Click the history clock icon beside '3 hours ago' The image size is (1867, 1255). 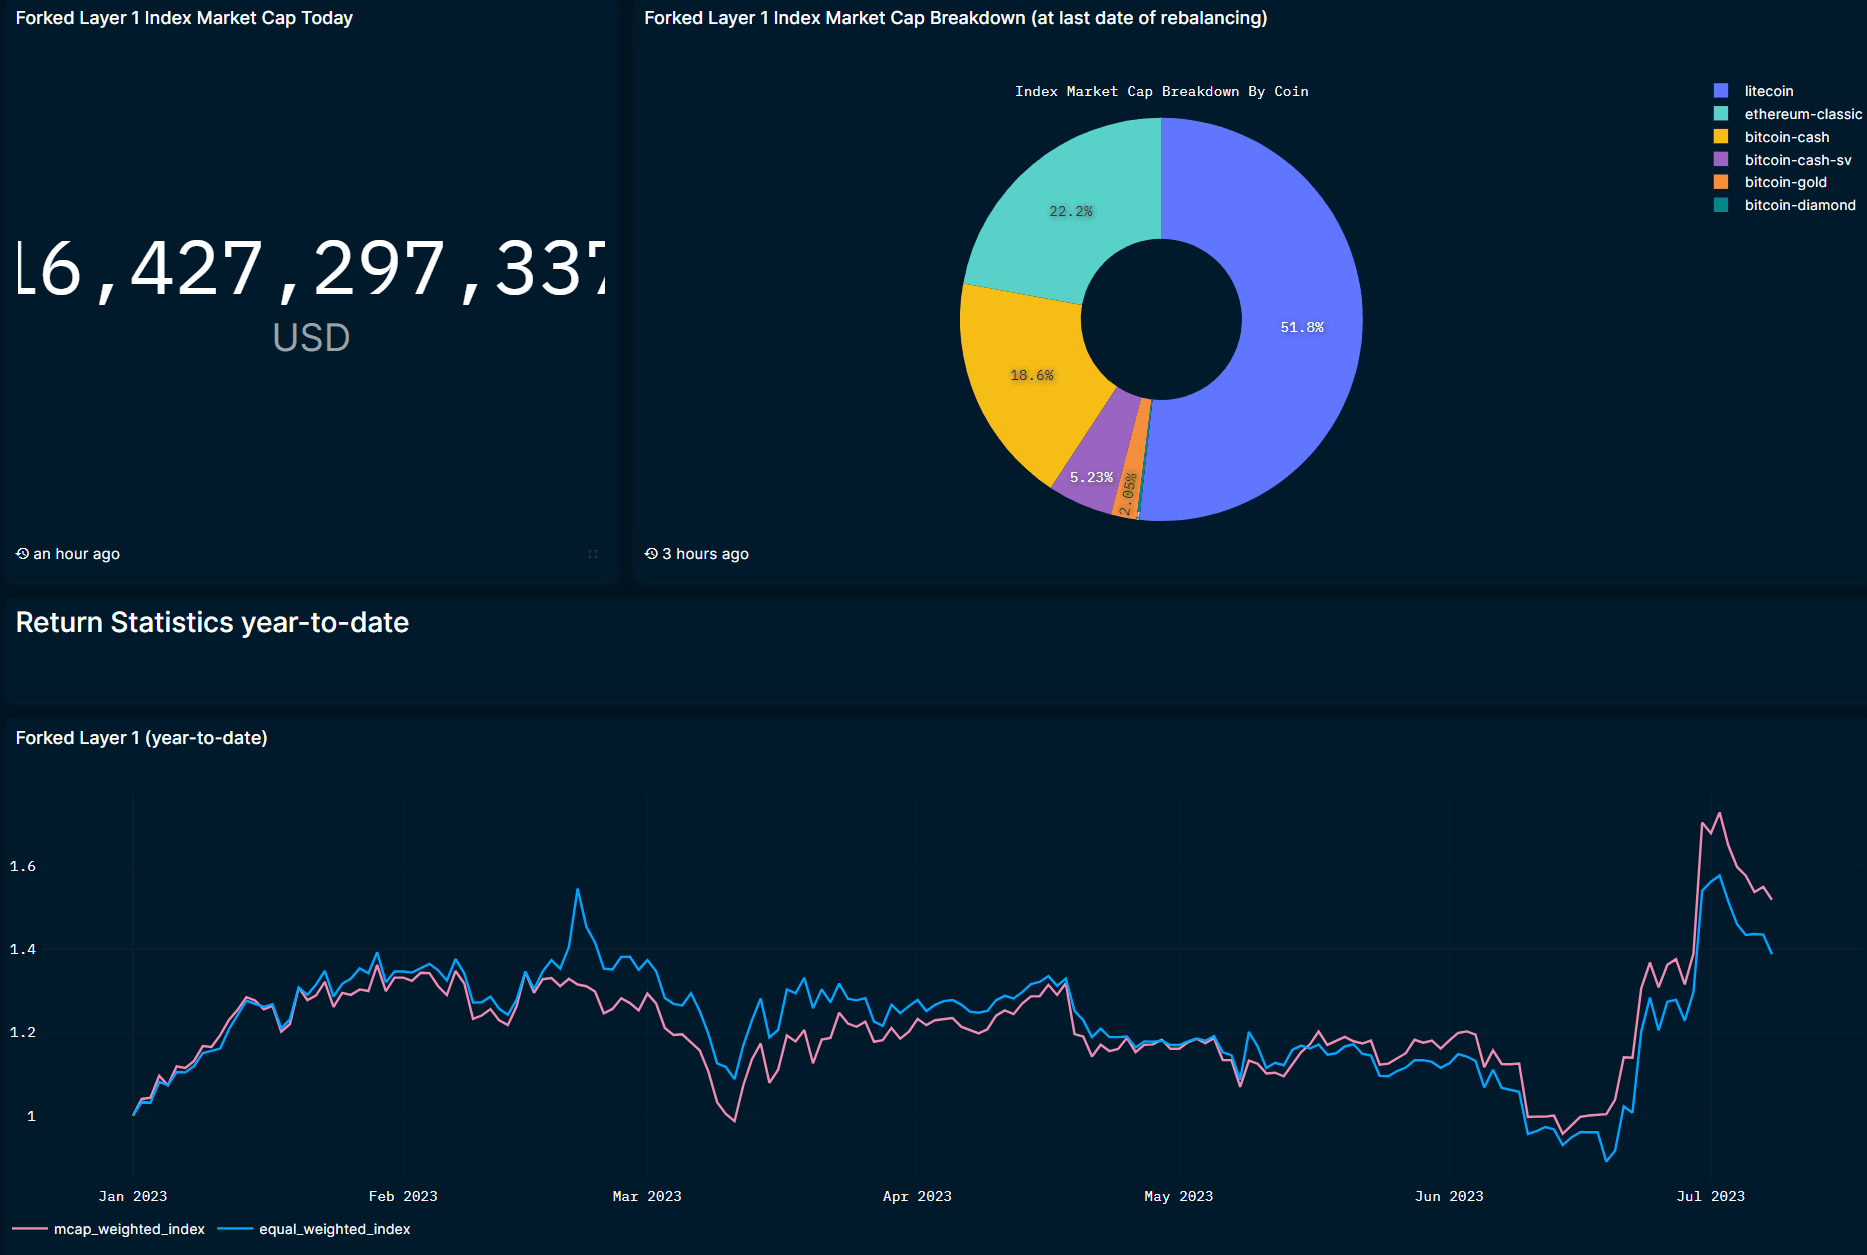pyautogui.click(x=651, y=553)
